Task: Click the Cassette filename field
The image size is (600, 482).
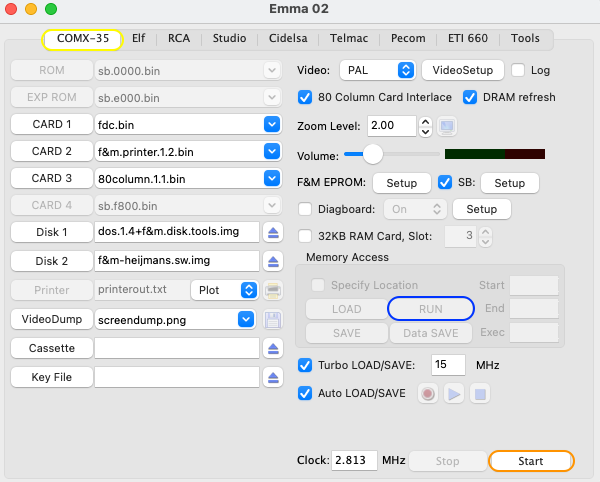Action: coord(177,348)
